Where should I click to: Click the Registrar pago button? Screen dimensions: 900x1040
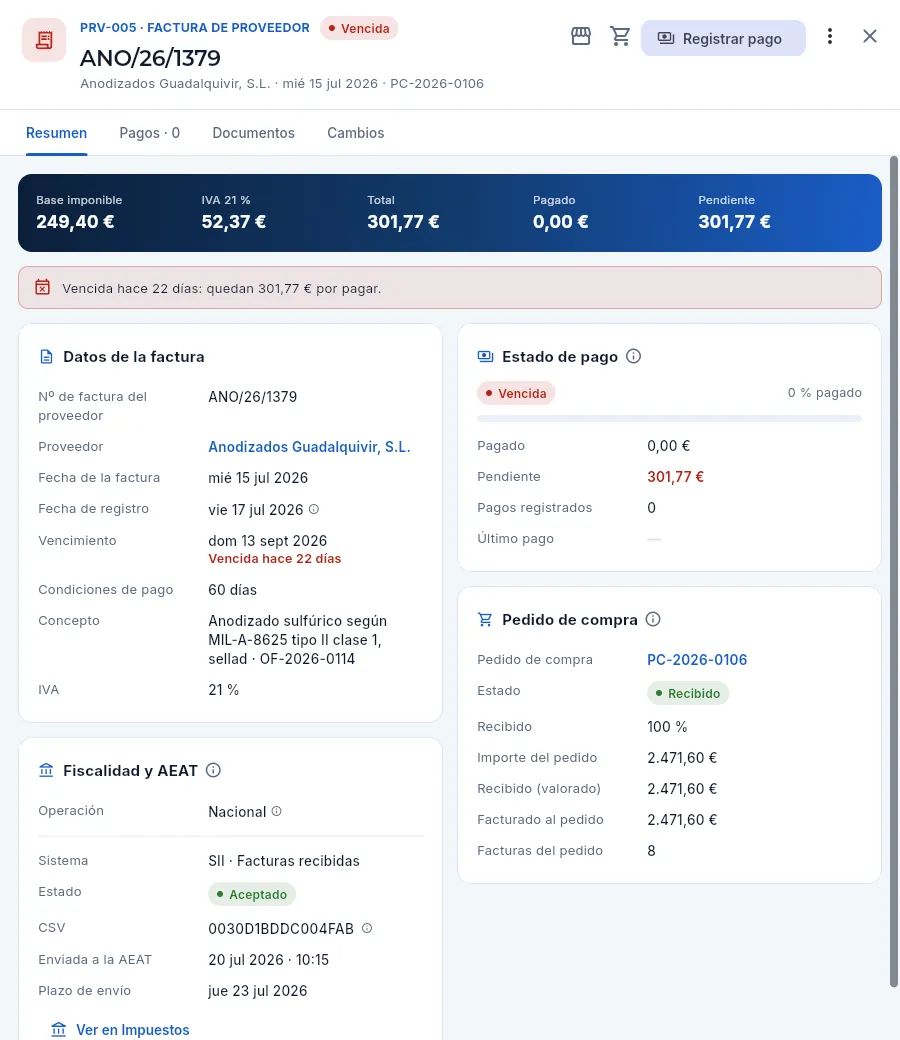pos(723,38)
